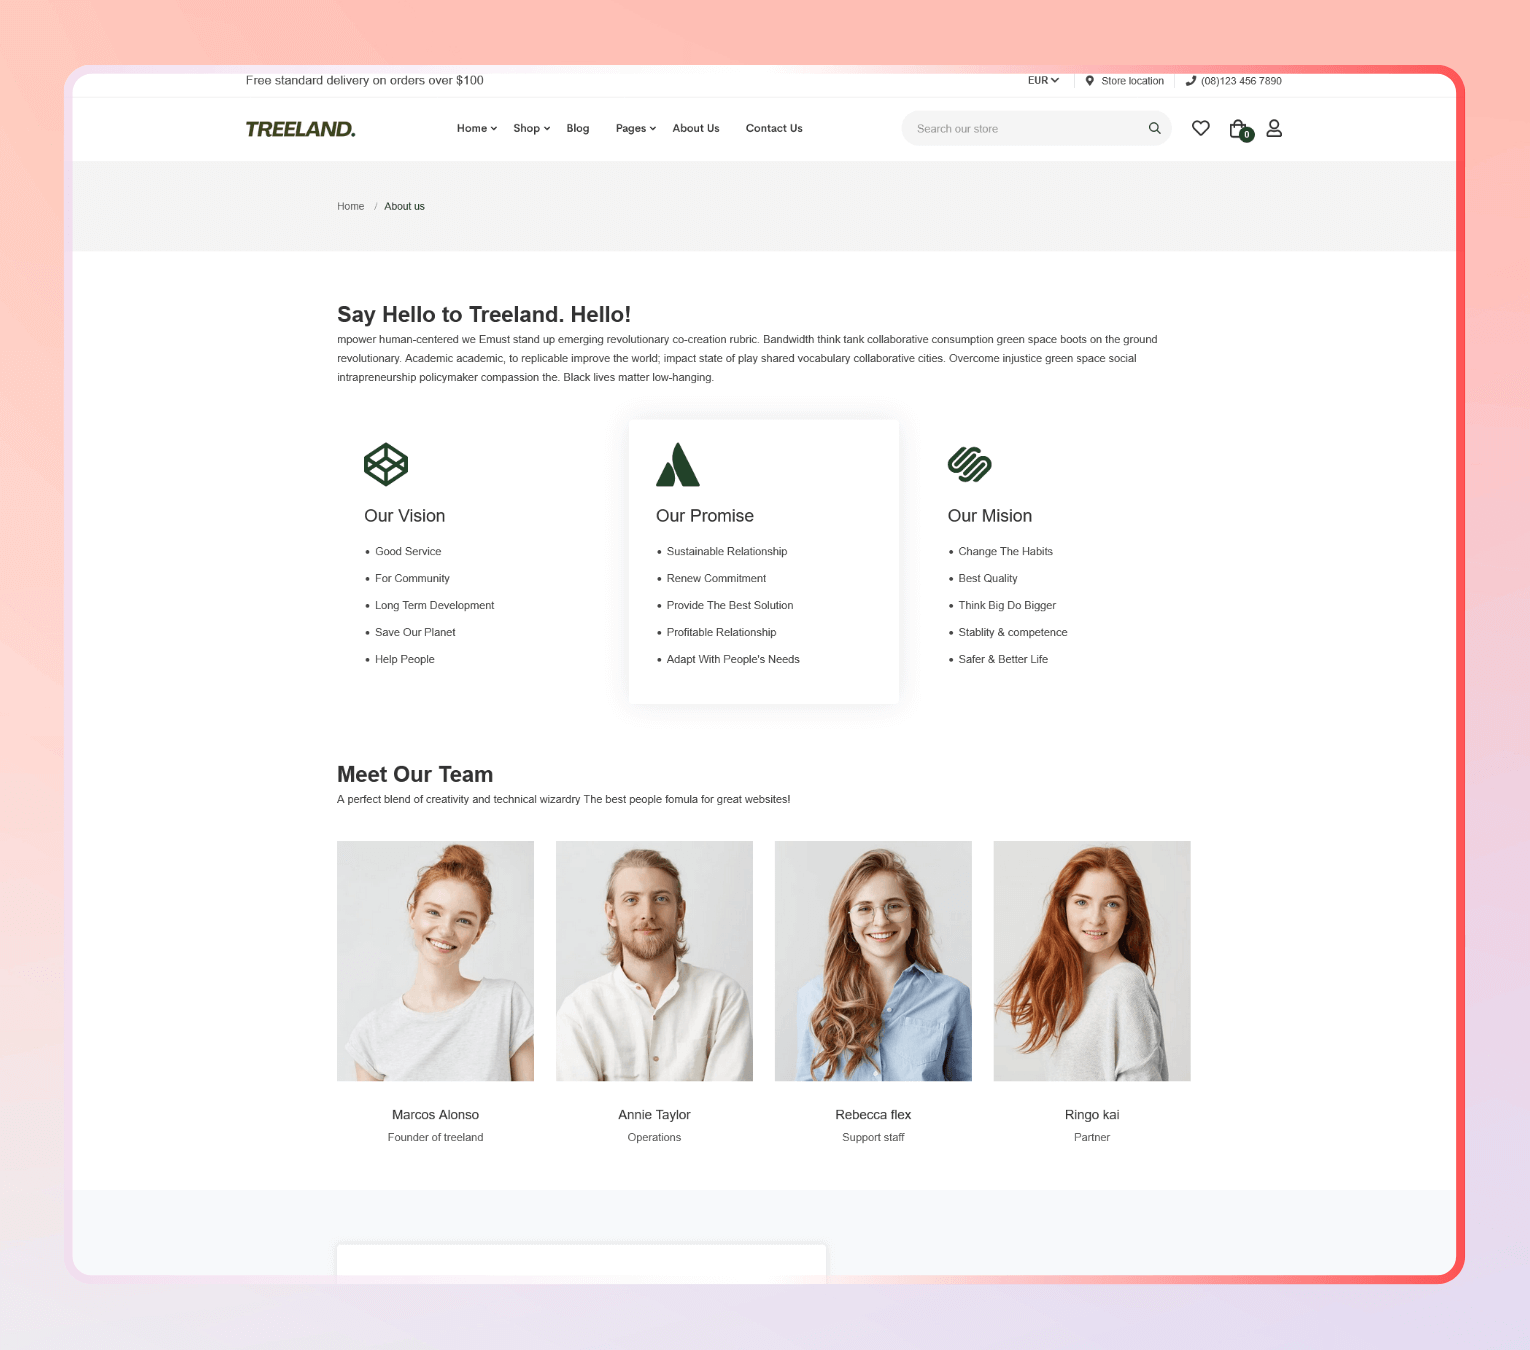Click the Operations role caption

tap(654, 1137)
